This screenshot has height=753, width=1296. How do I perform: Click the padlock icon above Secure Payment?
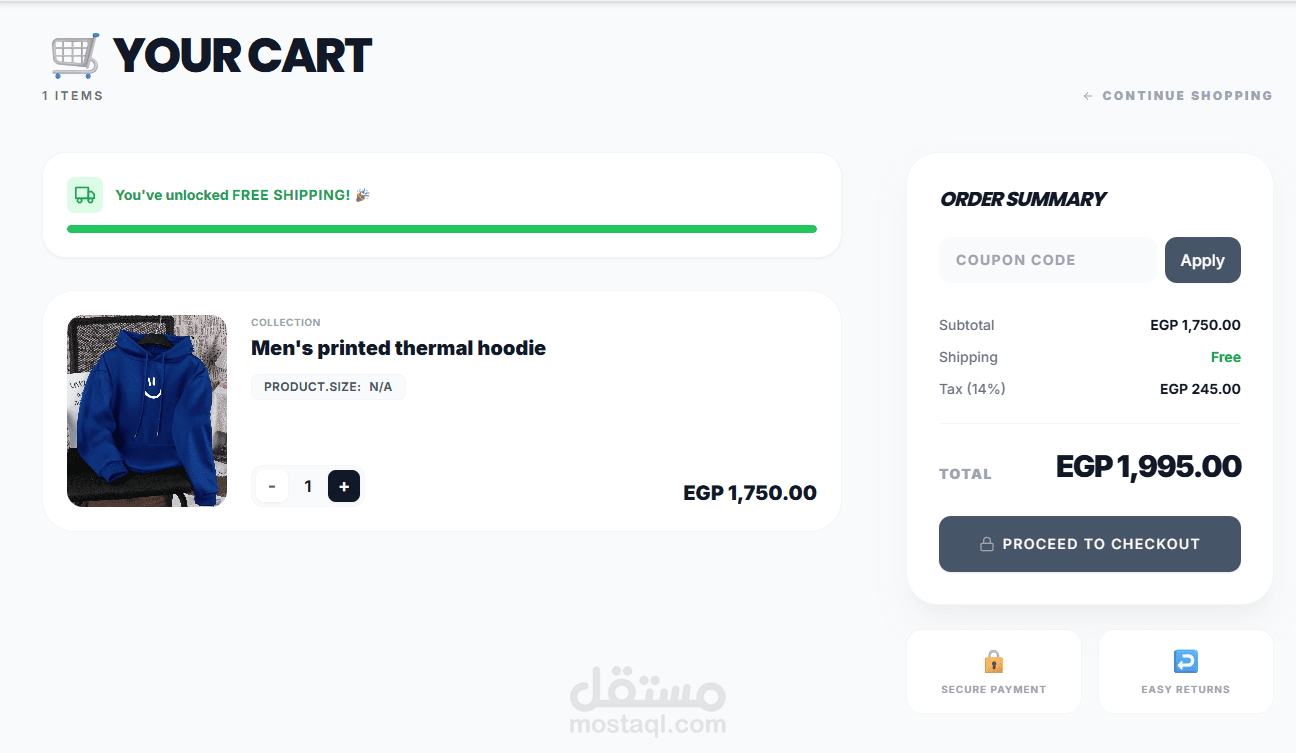(x=993, y=661)
